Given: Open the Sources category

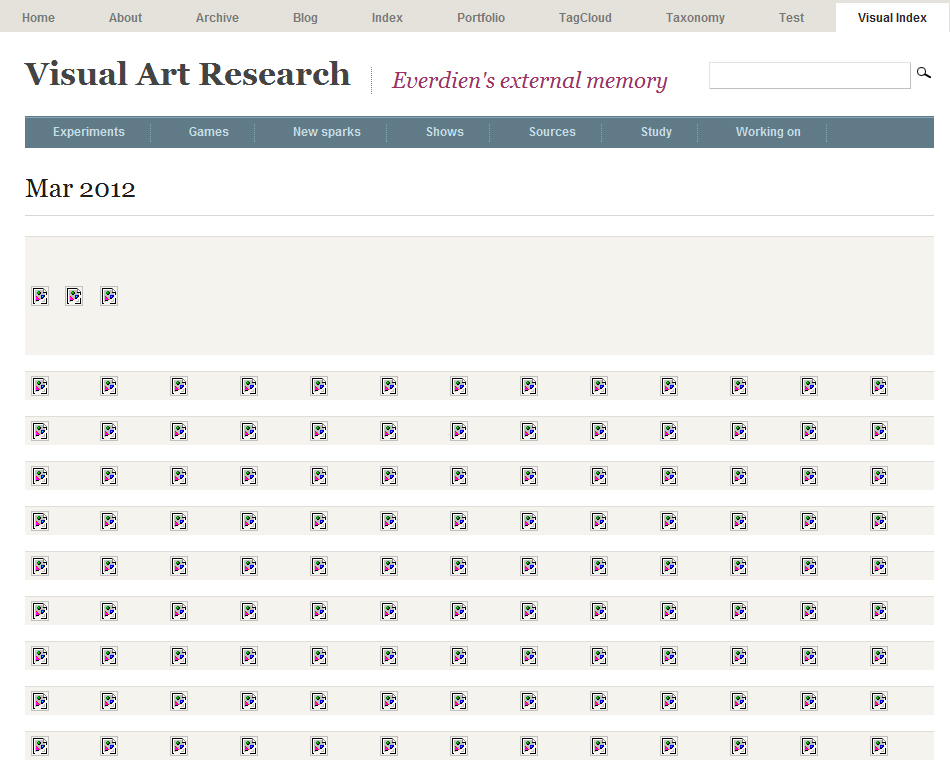Looking at the screenshot, I should point(552,131).
